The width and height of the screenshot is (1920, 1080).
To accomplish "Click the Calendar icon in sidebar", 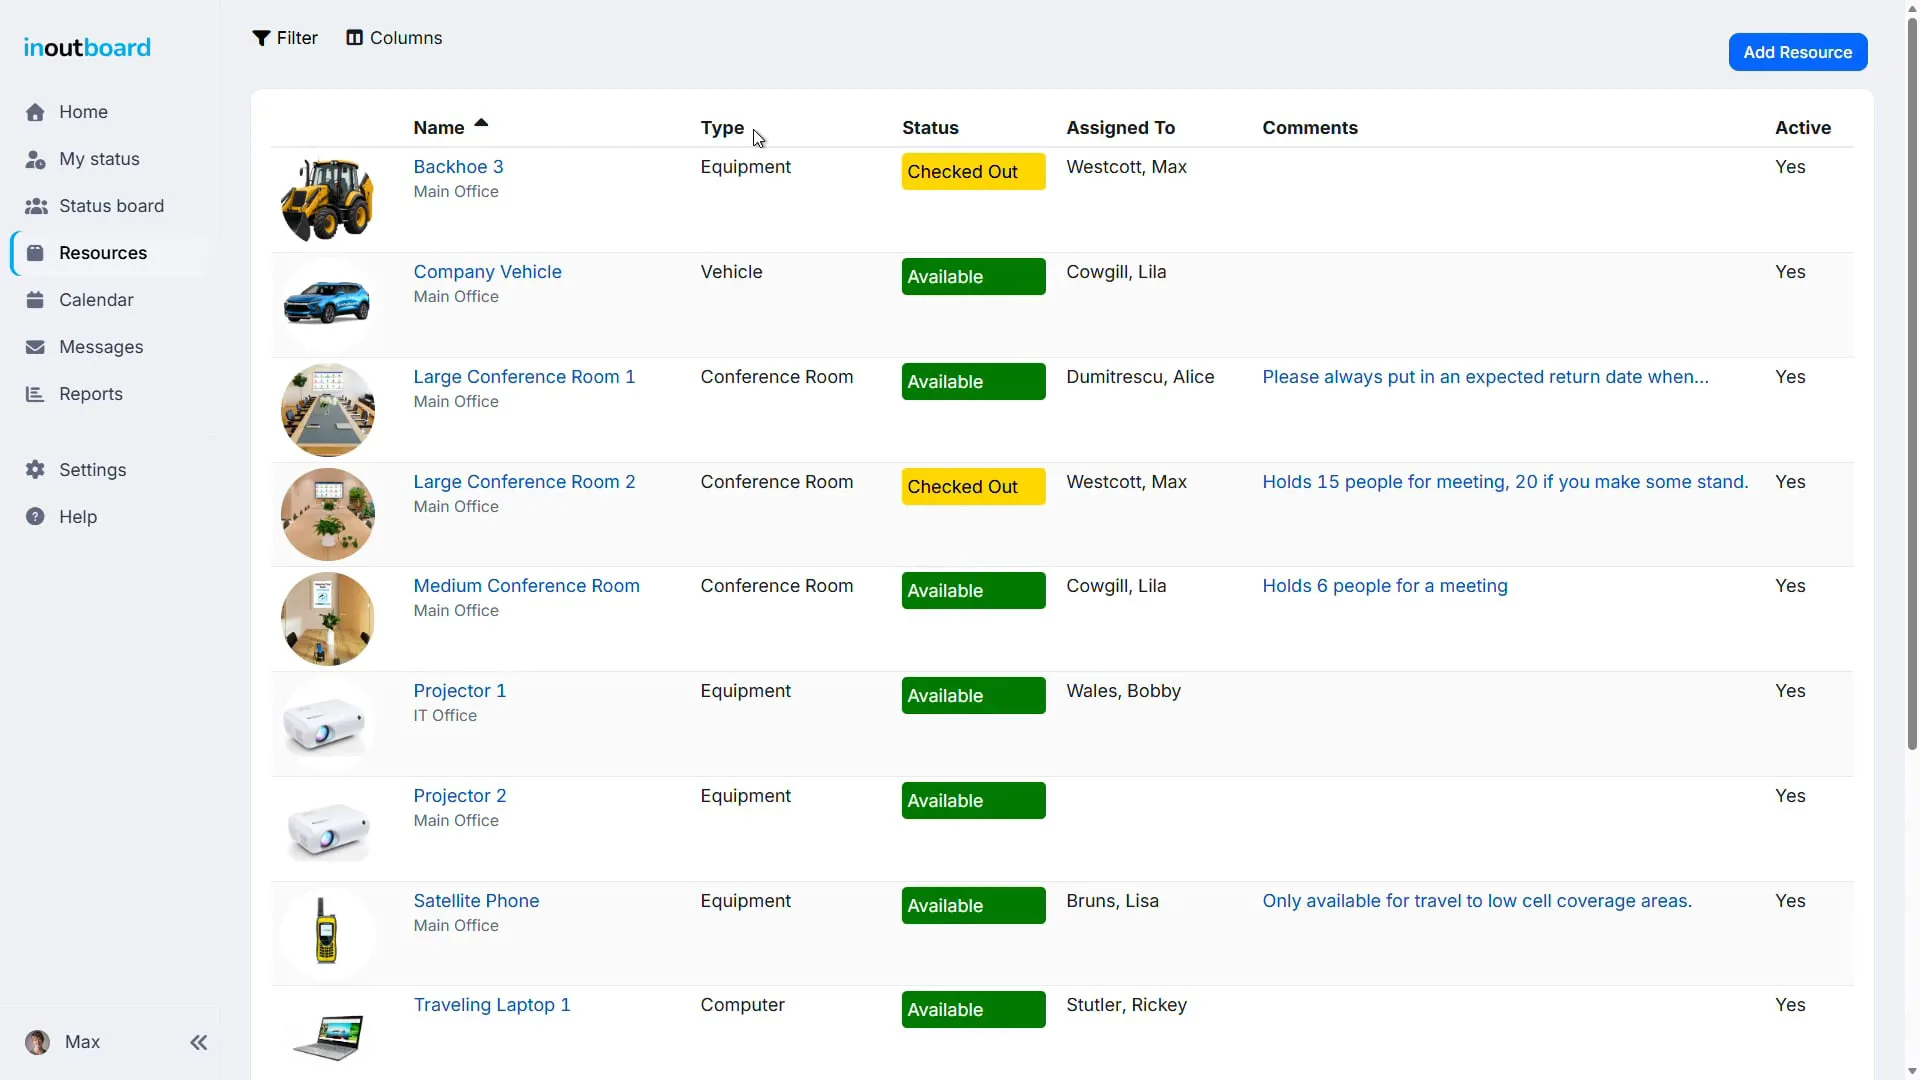I will [x=35, y=300].
